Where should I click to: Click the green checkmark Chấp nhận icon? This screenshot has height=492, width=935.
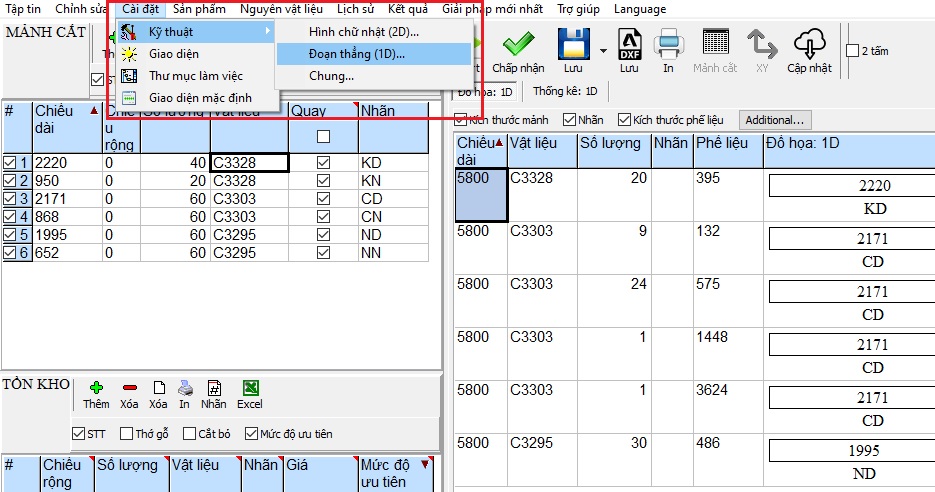[x=516, y=45]
